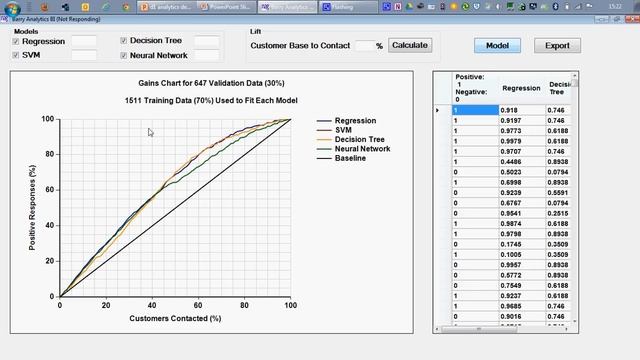The width and height of the screenshot is (640, 360).
Task: Select Regression cell 0.5023
Action: tap(522, 172)
